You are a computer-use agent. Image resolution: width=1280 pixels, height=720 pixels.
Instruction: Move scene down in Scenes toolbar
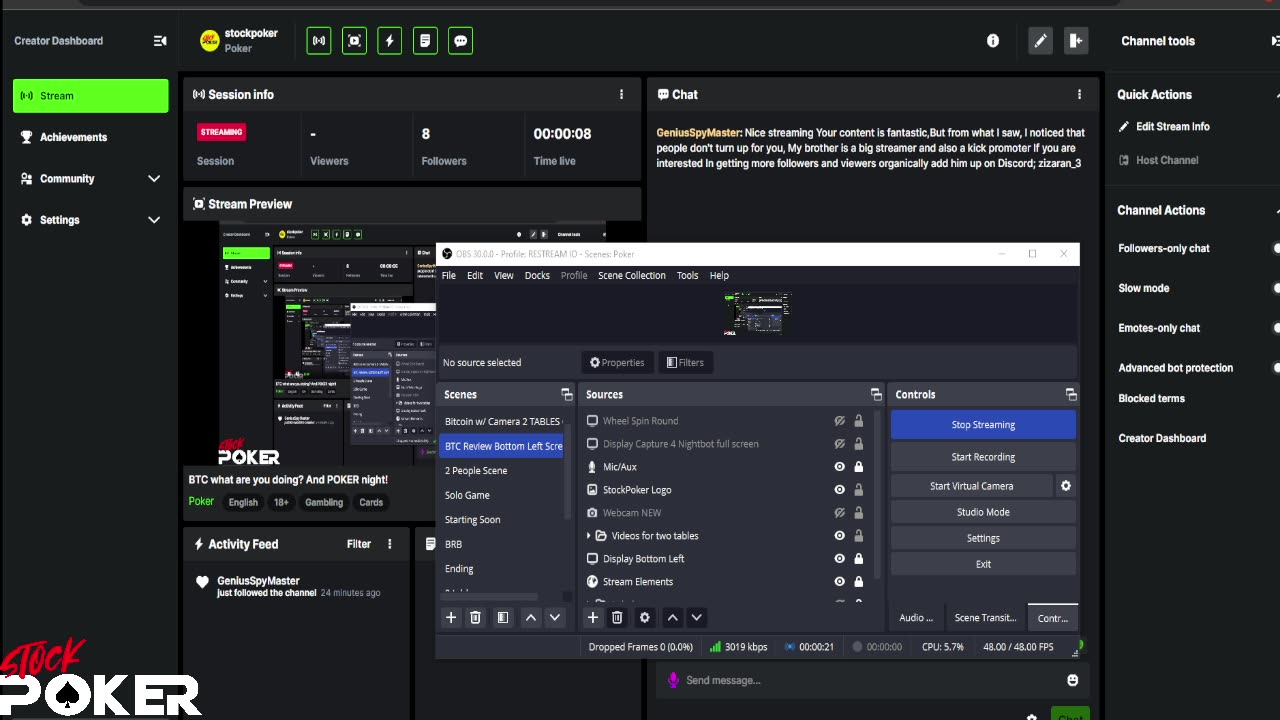(x=555, y=617)
